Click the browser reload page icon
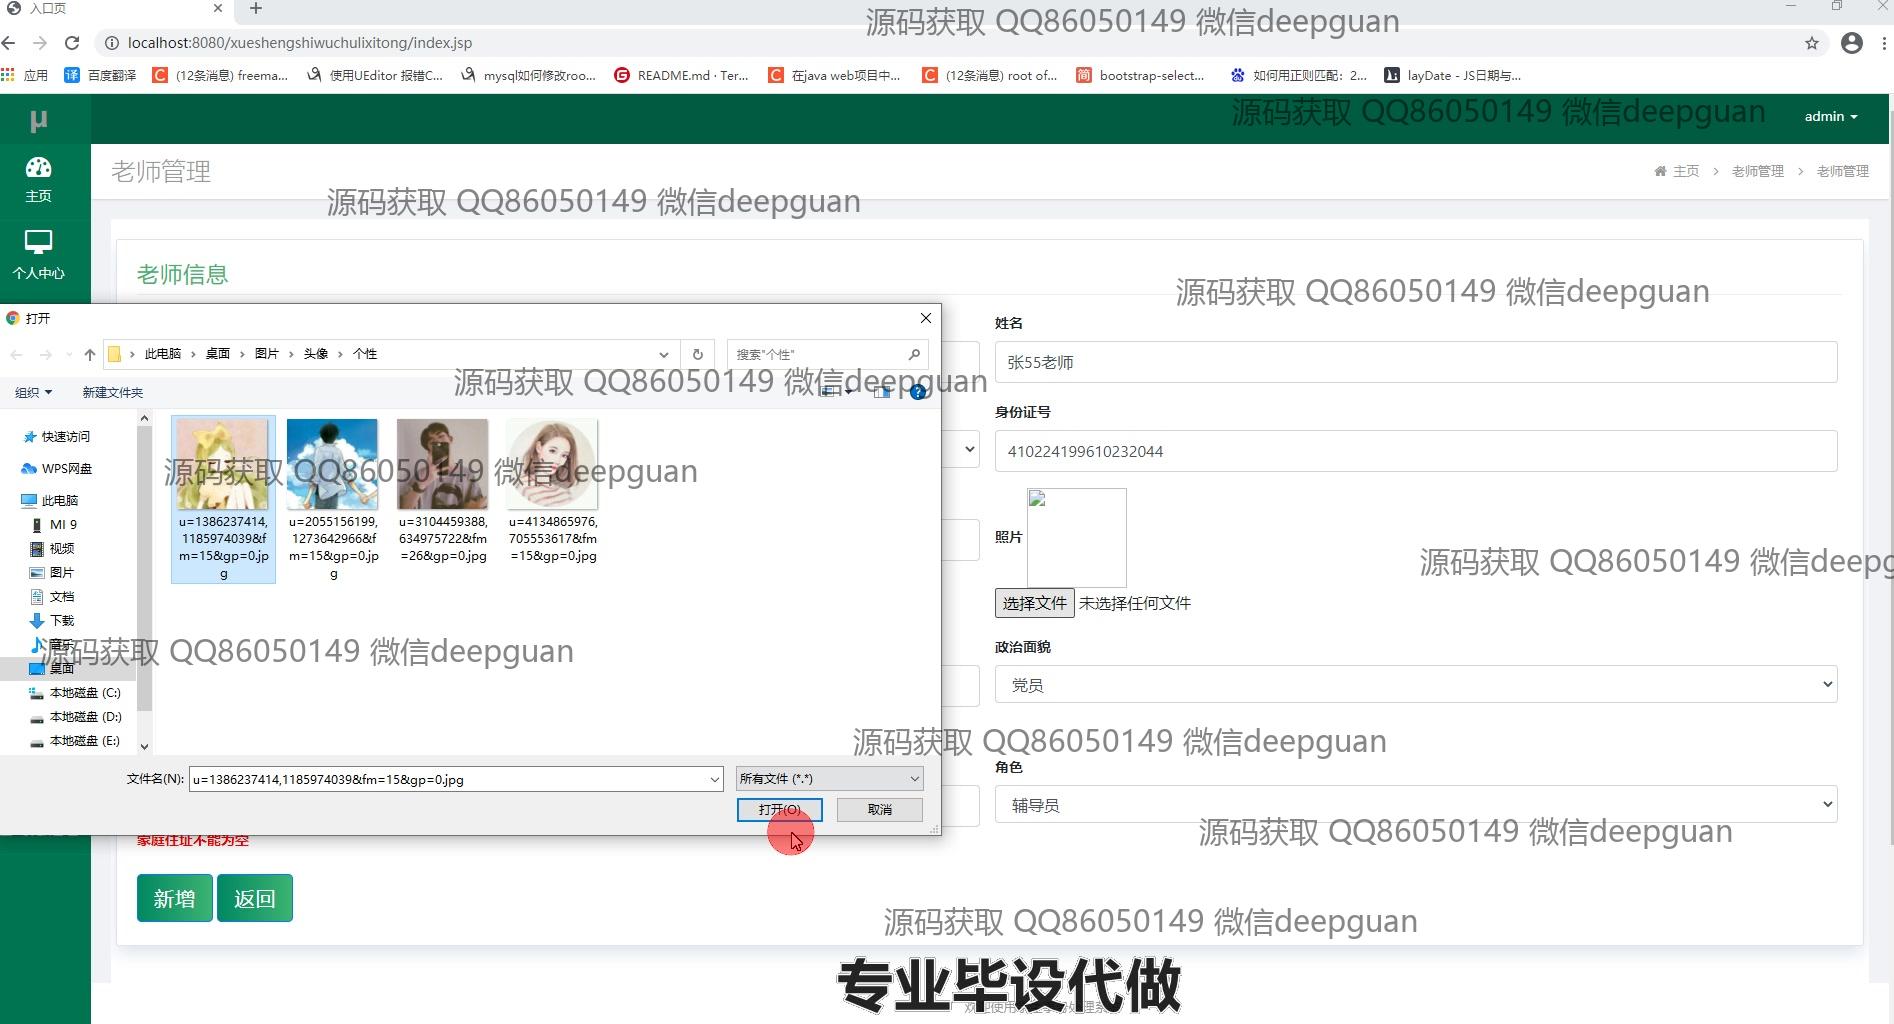This screenshot has height=1024, width=1894. (x=72, y=43)
